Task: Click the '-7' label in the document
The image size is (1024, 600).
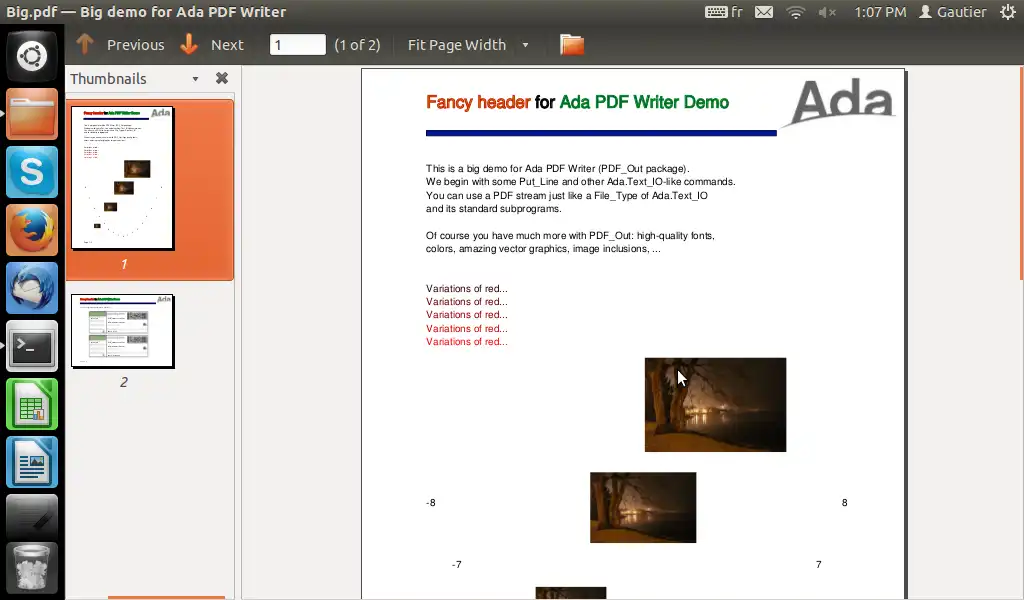Action: [456, 564]
